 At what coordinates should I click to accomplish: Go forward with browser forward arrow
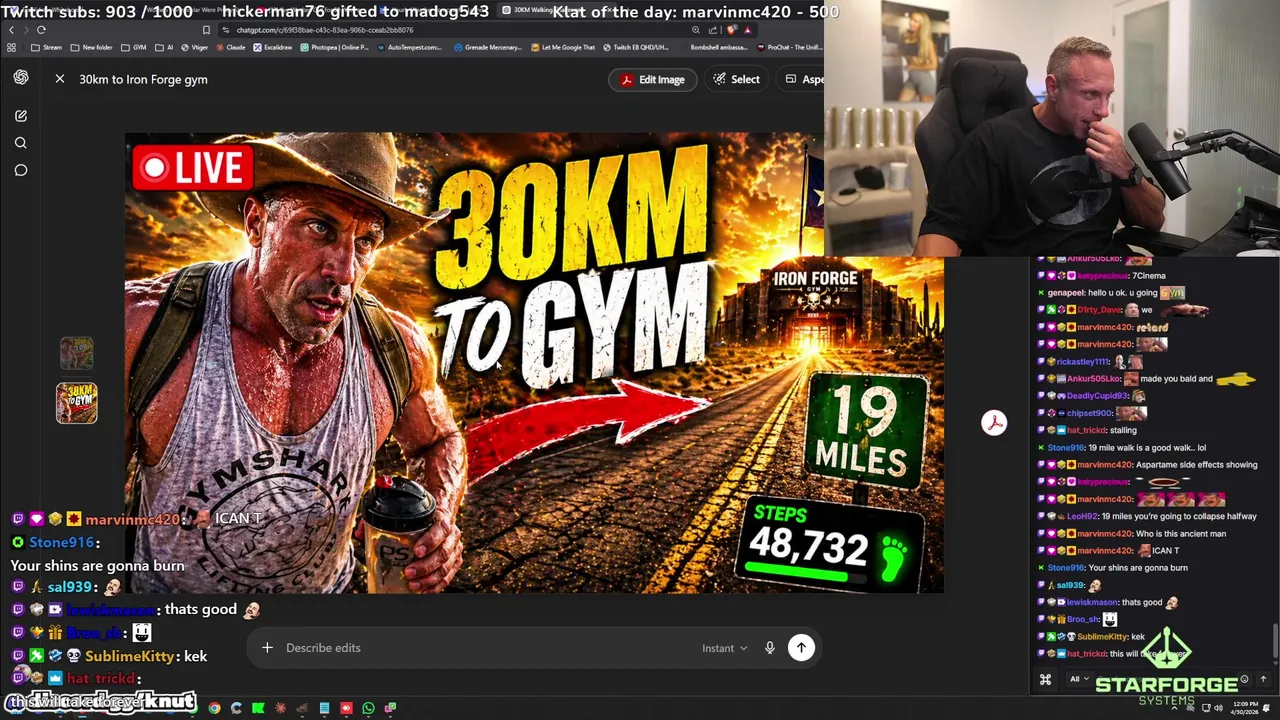coord(26,30)
